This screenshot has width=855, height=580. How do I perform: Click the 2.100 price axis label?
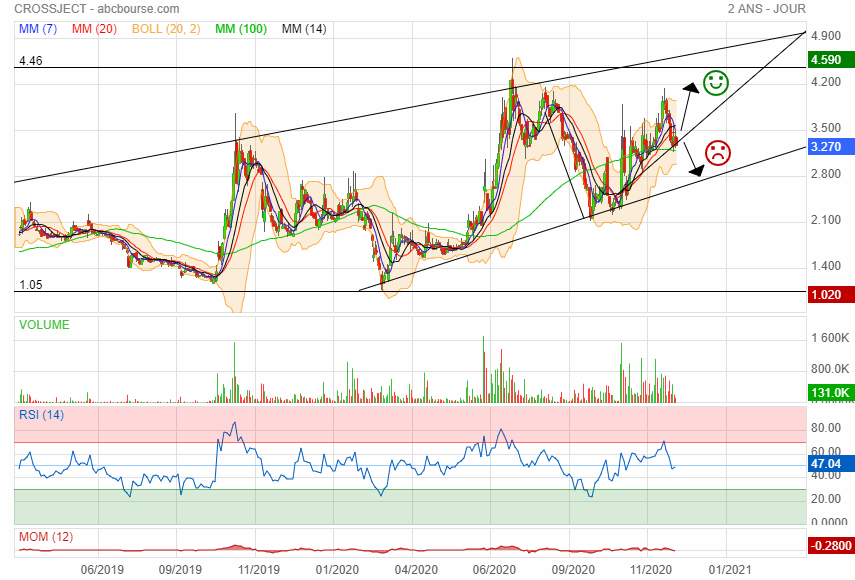tap(826, 220)
